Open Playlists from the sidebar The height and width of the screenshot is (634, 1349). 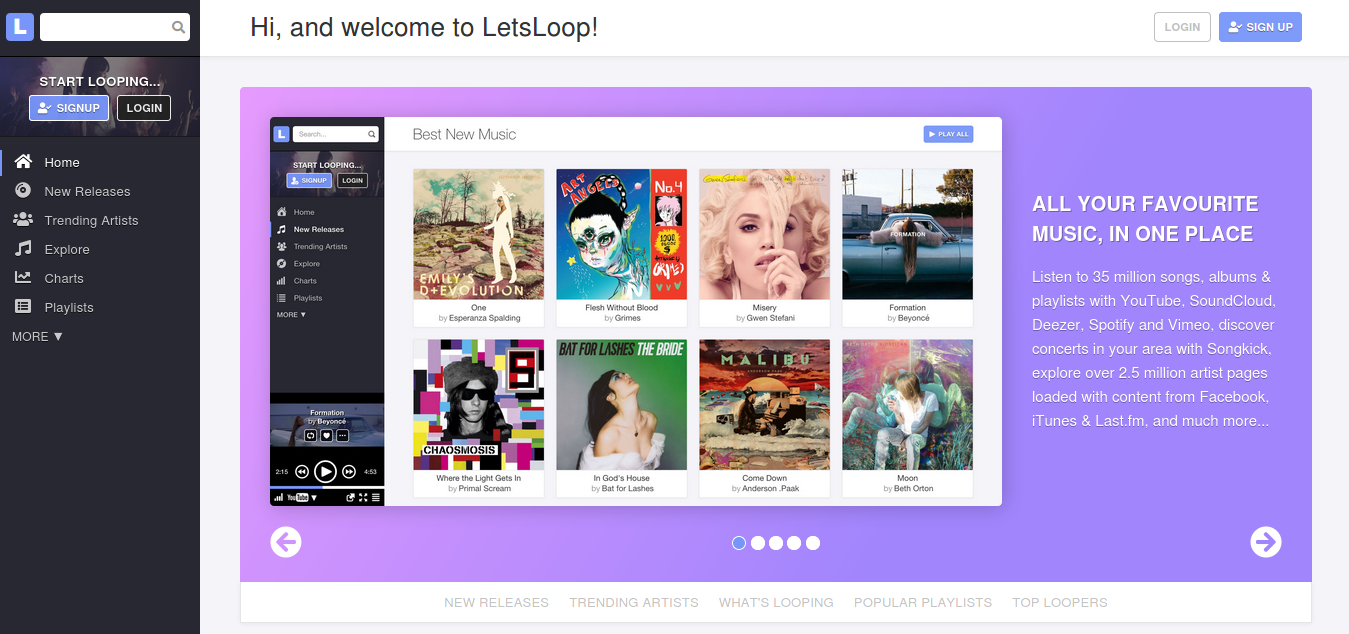tap(100, 307)
